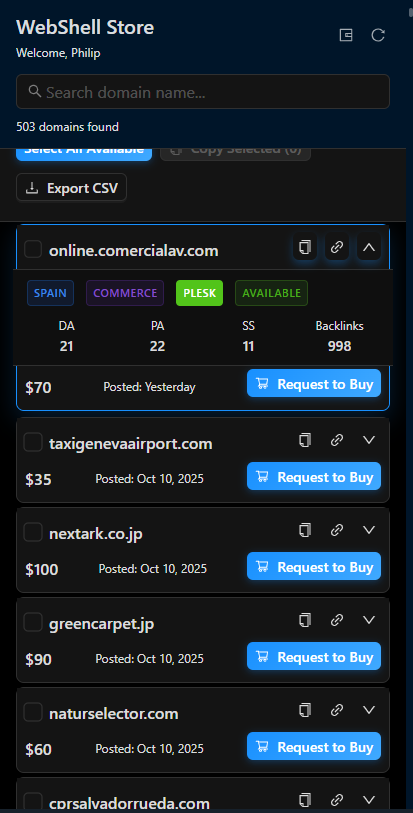Screen dimensions: 413x813
Task: Click the taxigenevaairport.com domain name
Action: 131,444
